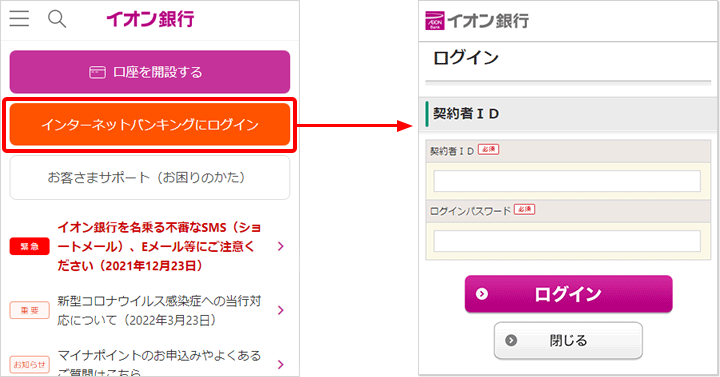Click the お知らせ badge
The image size is (720, 377).
[29, 365]
